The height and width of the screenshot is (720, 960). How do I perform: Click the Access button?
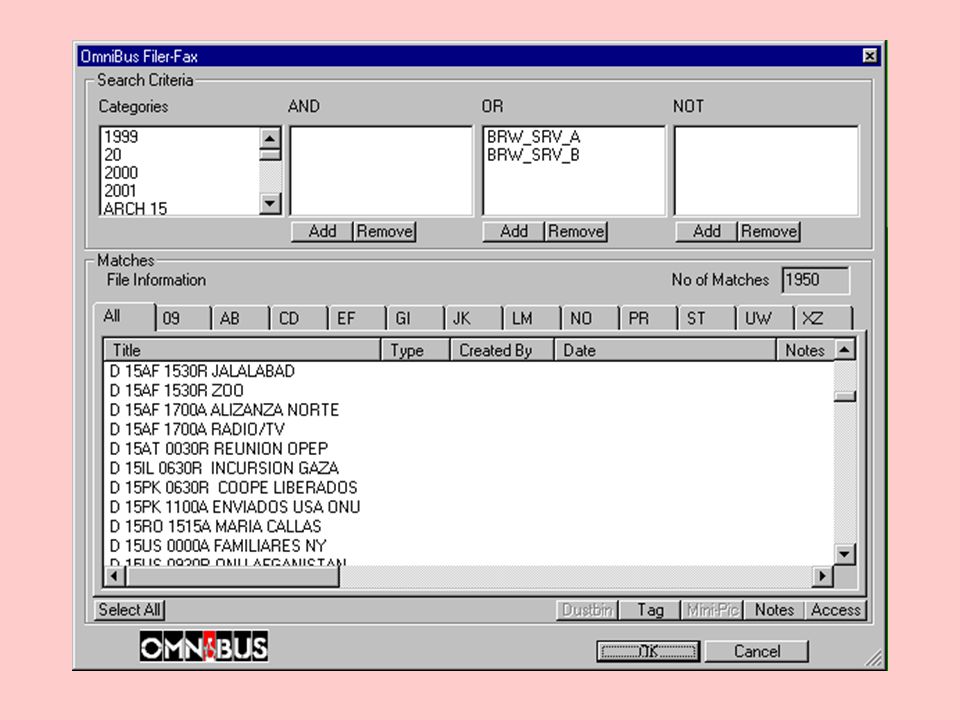(836, 610)
